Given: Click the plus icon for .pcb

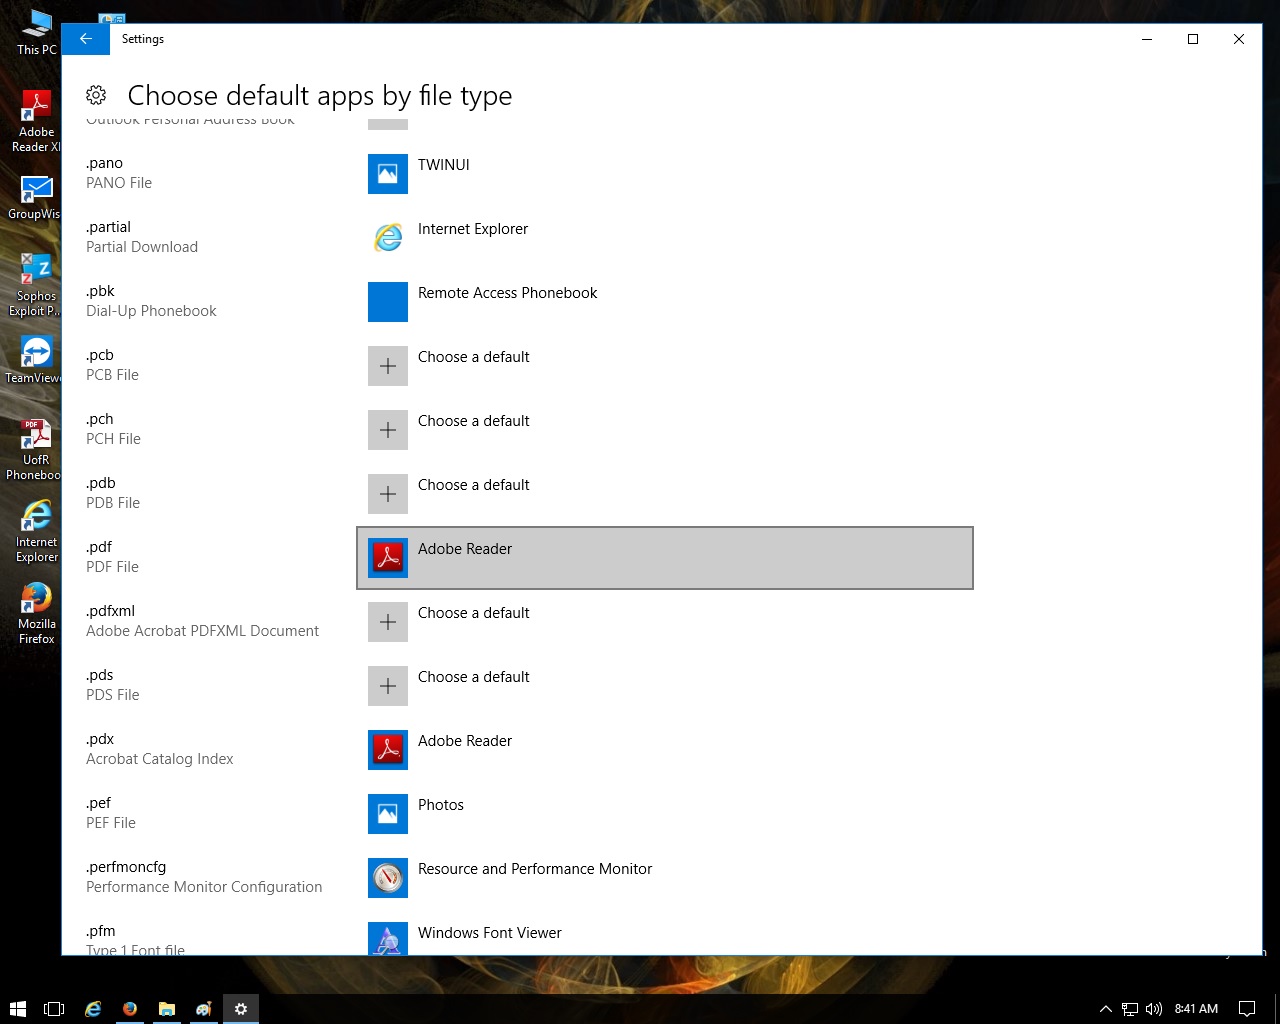Looking at the screenshot, I should [388, 366].
